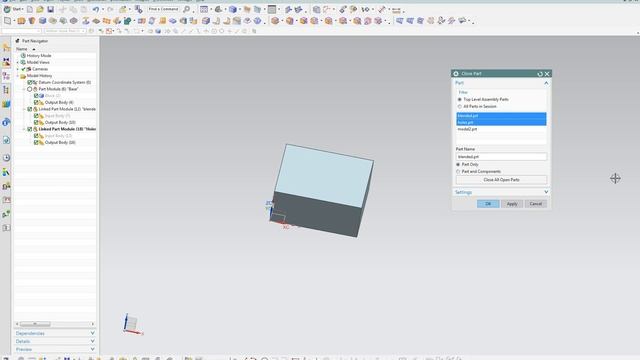Collapse the Model History node
Image resolution: width=640 pixels, height=360 pixels.
pos(18,76)
